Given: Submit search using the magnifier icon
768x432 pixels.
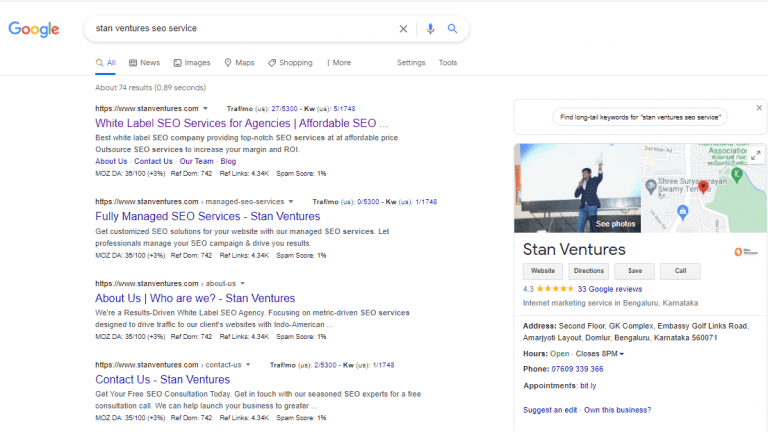Looking at the screenshot, I should [x=452, y=29].
